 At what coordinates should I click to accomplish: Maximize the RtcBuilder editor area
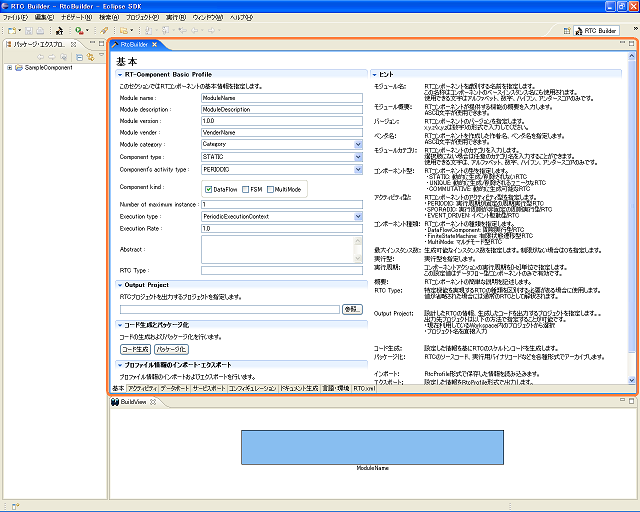(631, 43)
